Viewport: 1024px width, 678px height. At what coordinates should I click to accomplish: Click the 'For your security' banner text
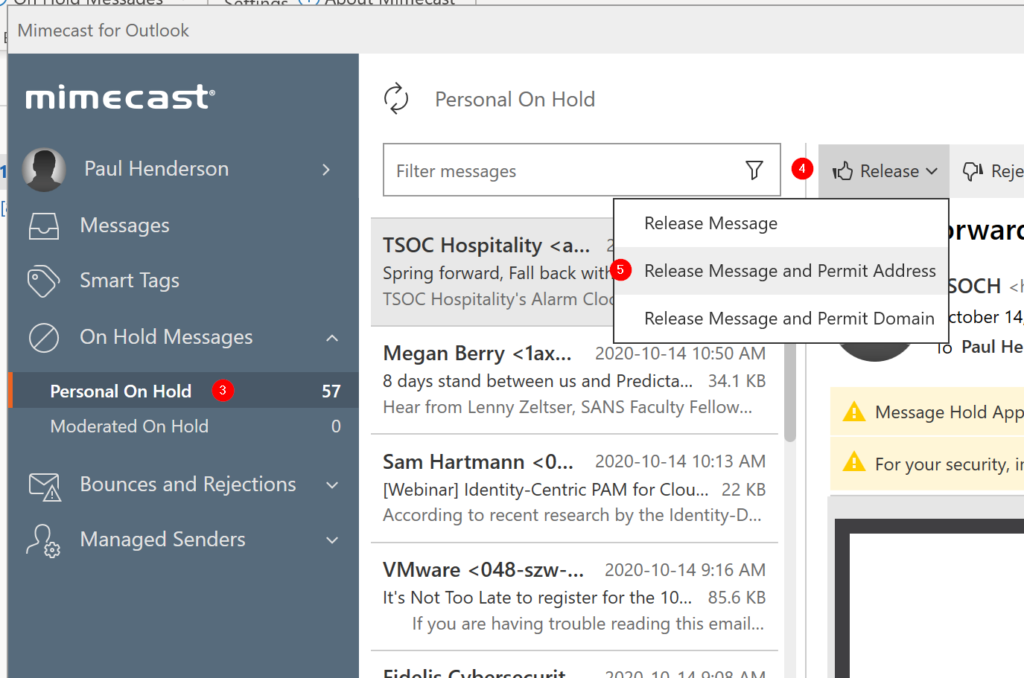pos(950,464)
